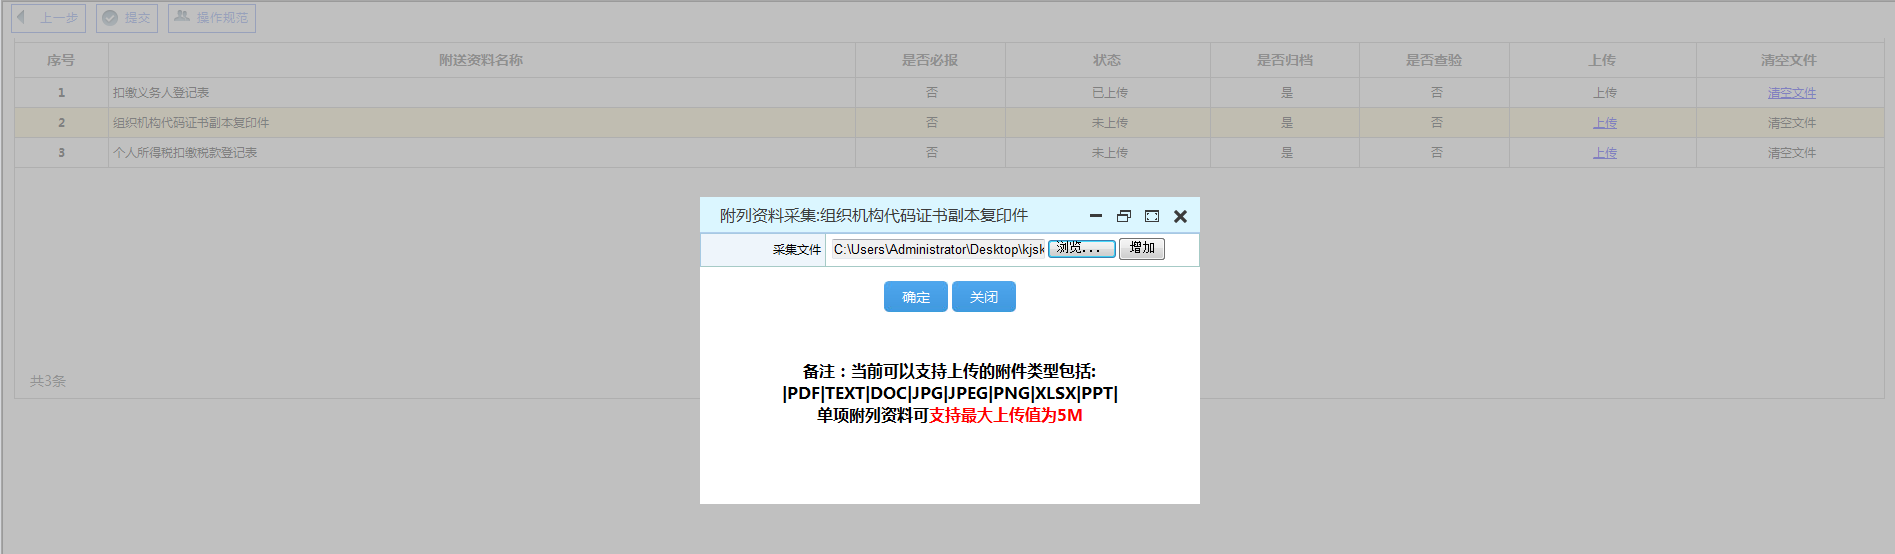
Task: Select the row 扣缴义务人登记表
Action: pos(949,93)
